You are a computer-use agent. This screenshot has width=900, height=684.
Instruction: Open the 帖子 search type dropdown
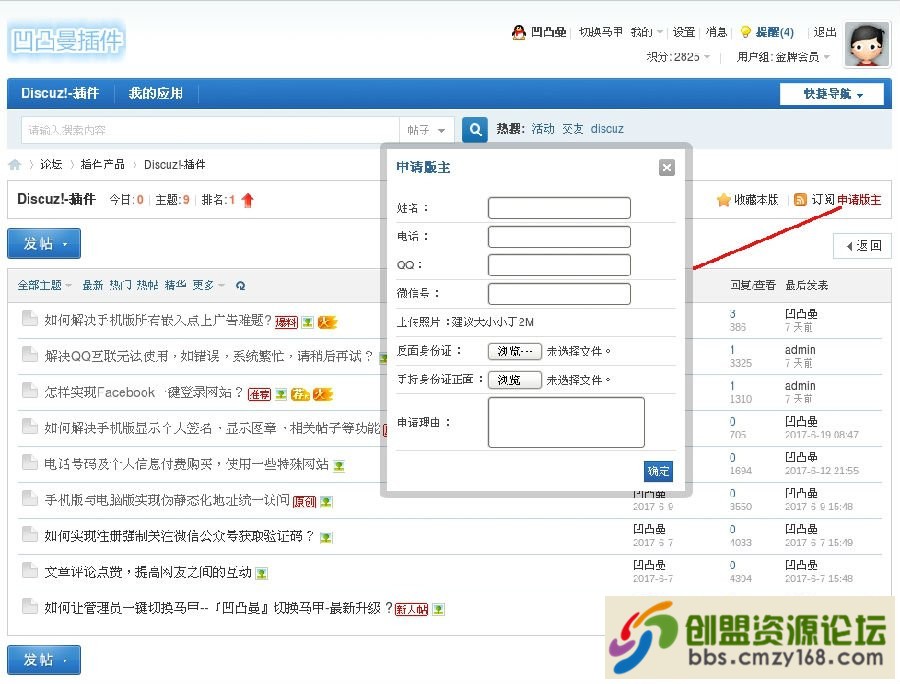(426, 130)
